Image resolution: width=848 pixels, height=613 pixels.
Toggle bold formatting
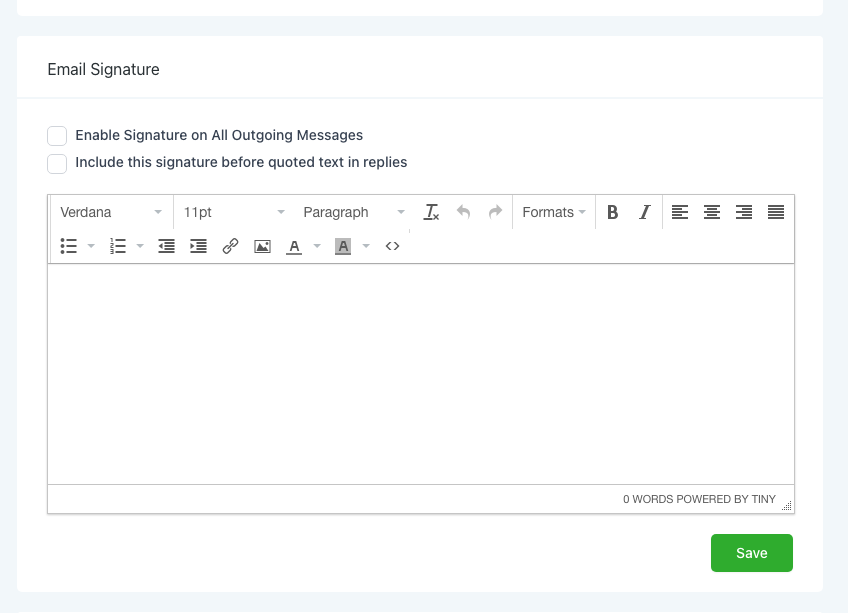point(612,212)
